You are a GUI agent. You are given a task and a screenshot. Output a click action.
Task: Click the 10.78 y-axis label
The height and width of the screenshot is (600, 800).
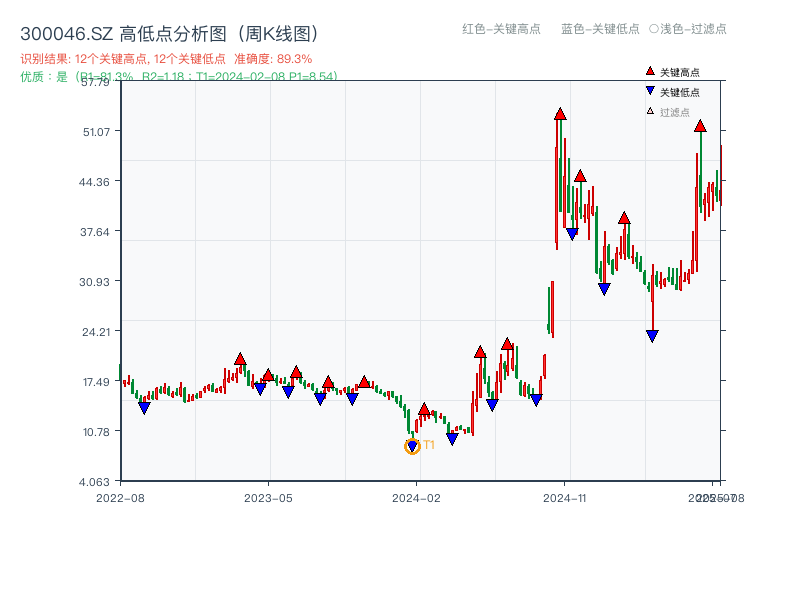pos(96,432)
